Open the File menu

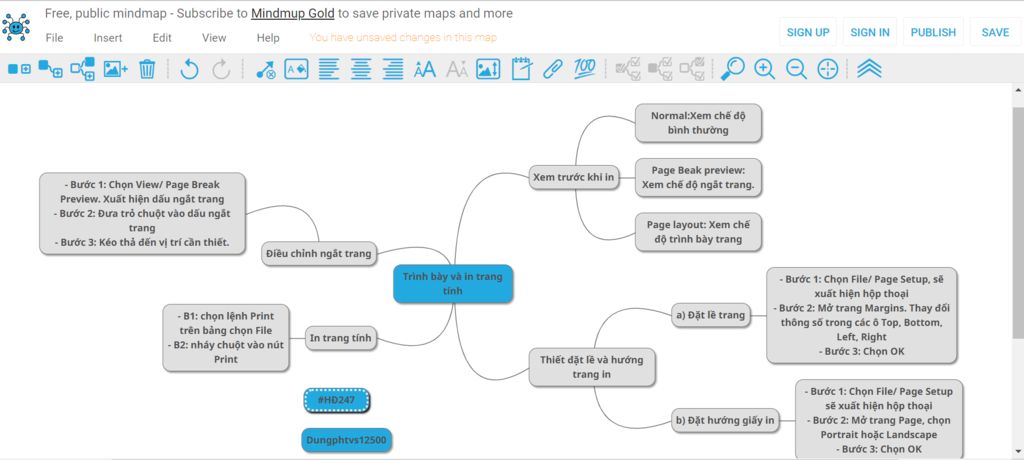[x=54, y=38]
